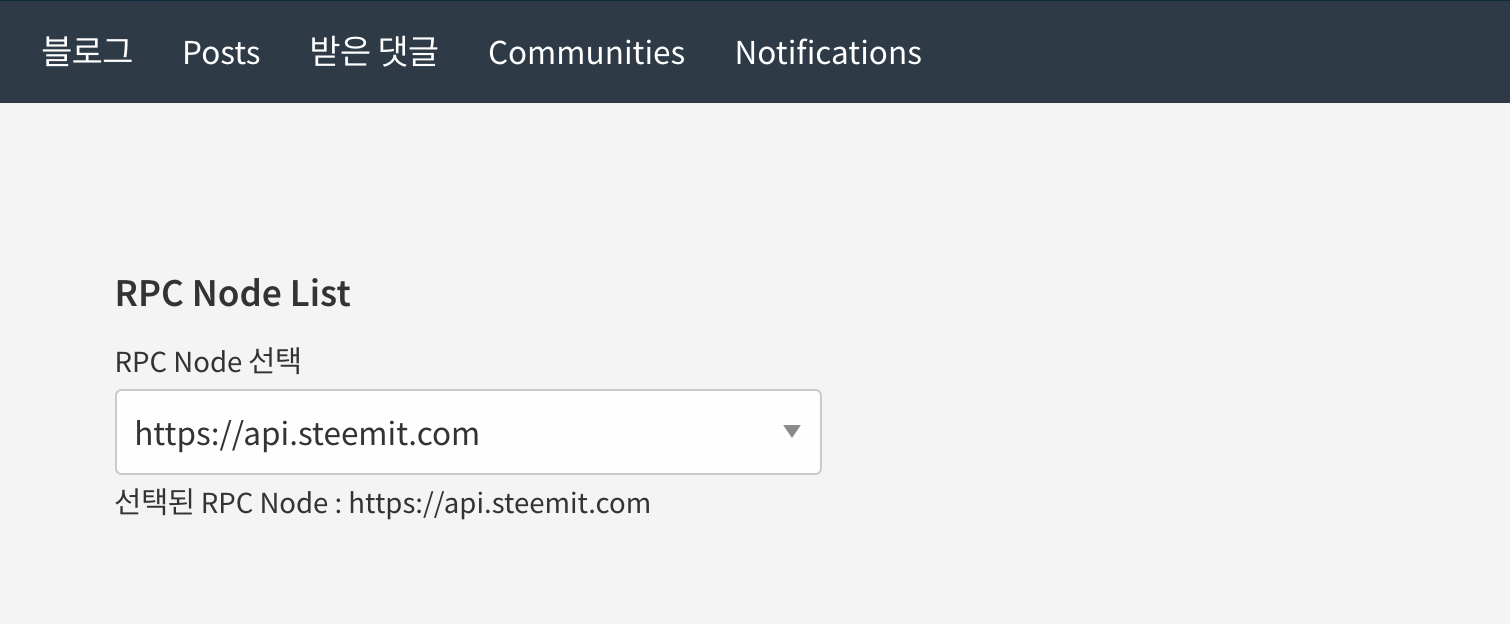Toggle the node list with the gray triangle
Image resolution: width=1510 pixels, height=624 pixels.
click(x=791, y=432)
